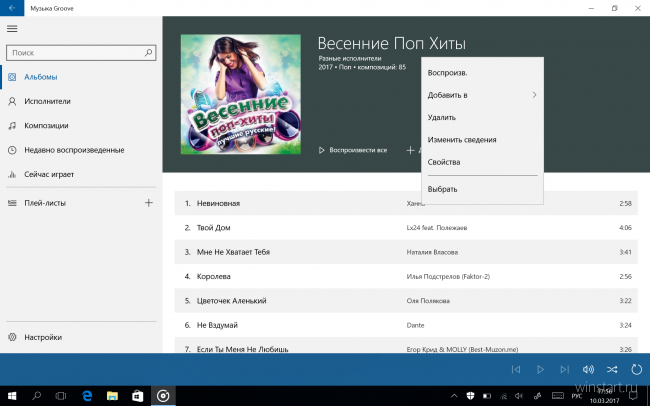Open Windows Store from taskbar
The width and height of the screenshot is (650, 406).
(137, 396)
